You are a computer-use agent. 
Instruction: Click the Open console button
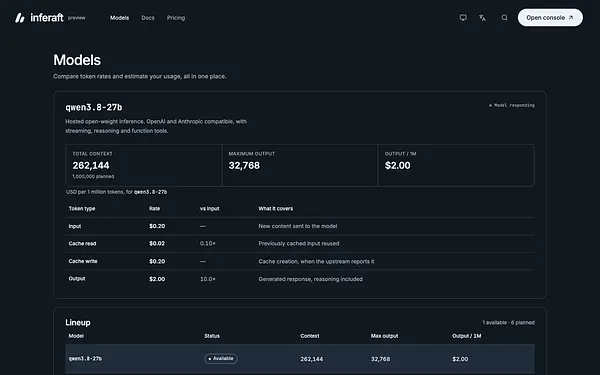(550, 18)
